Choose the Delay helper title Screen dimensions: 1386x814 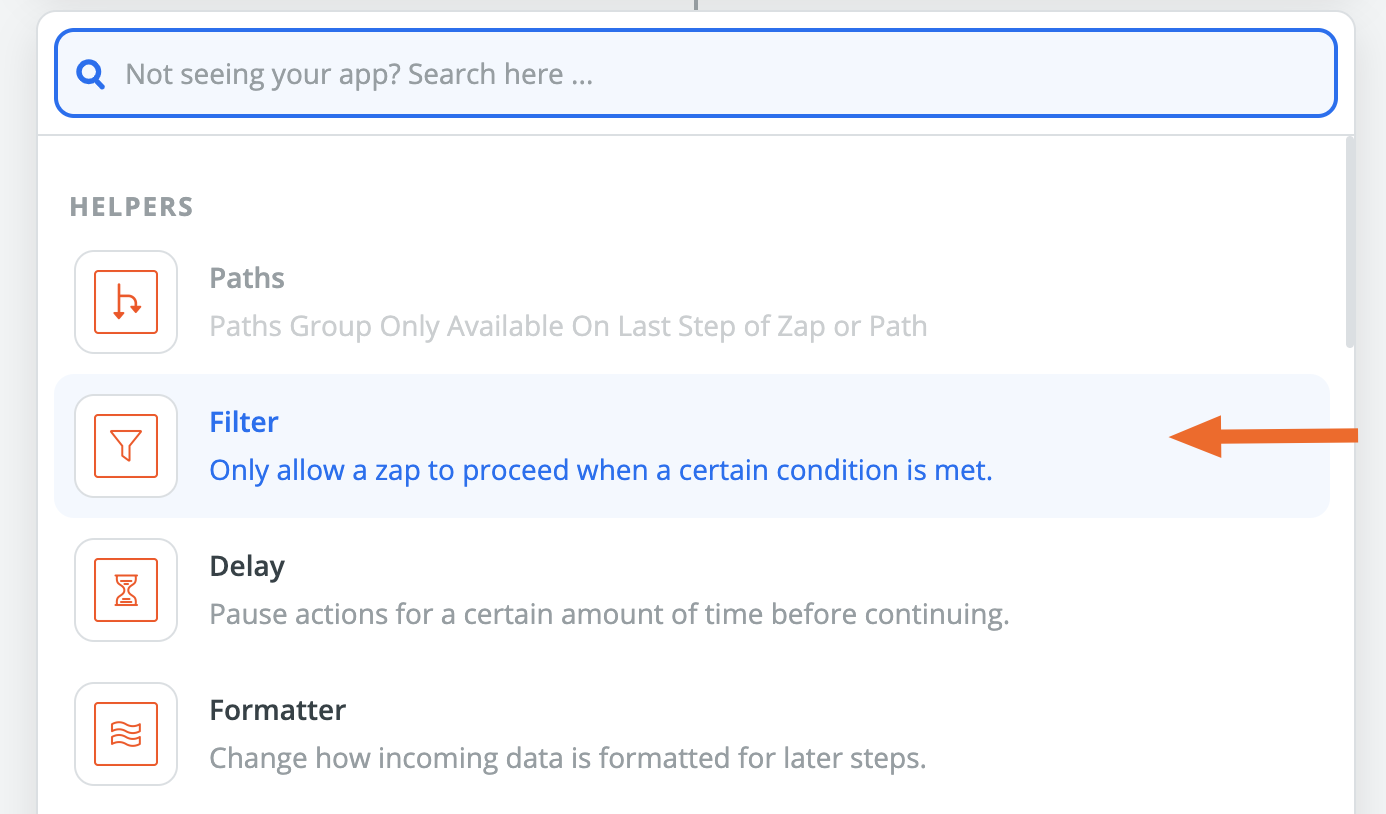247,566
